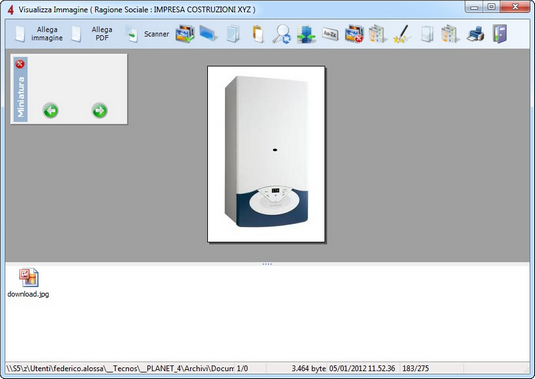Click the 183/275 value in status bar

click(416, 368)
